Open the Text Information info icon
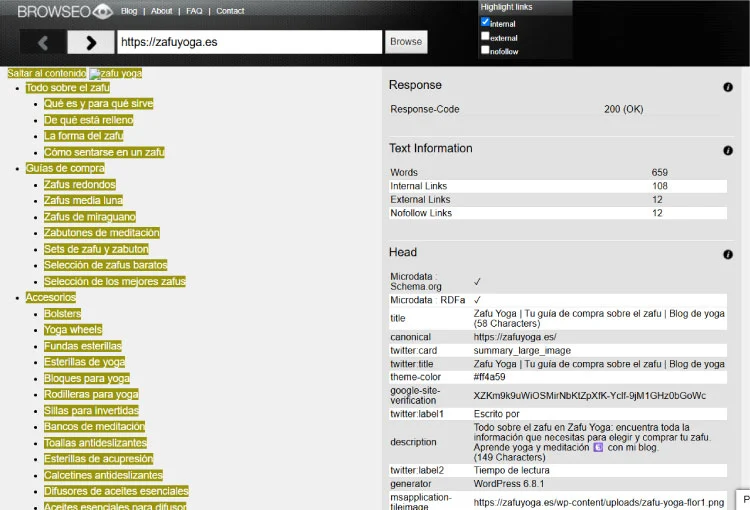 pyautogui.click(x=728, y=151)
